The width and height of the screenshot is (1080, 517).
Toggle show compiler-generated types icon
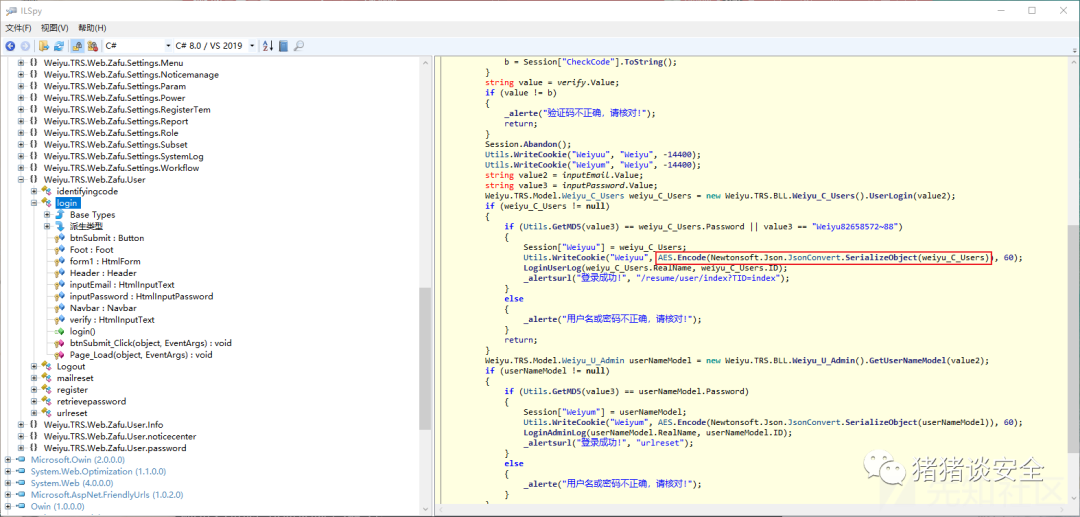pos(92,46)
